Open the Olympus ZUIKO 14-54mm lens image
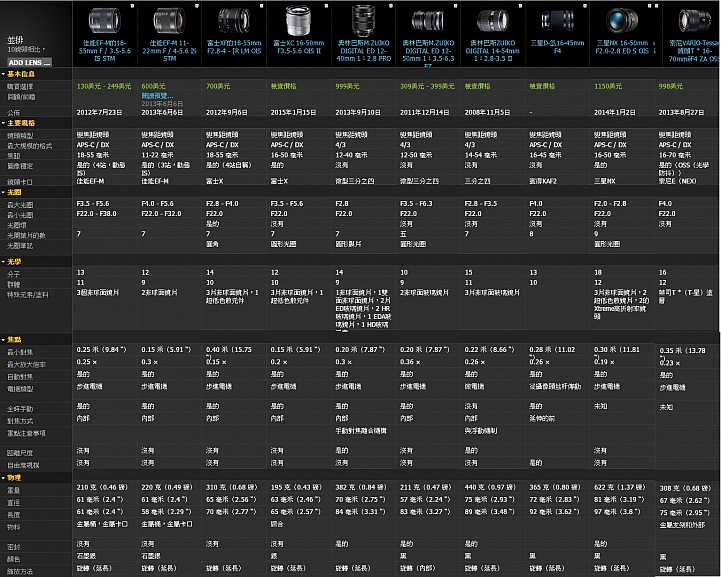The height and width of the screenshot is (577, 721). (492, 21)
